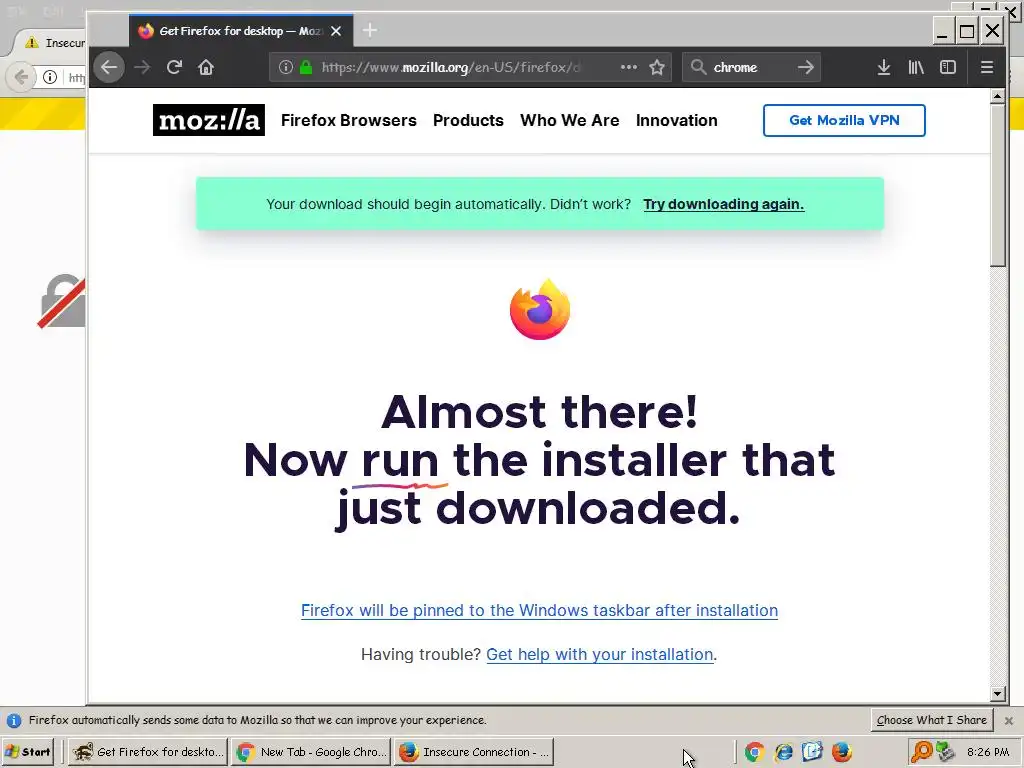Open Firefox downloads panel
The width and height of the screenshot is (1024, 768).
884,67
